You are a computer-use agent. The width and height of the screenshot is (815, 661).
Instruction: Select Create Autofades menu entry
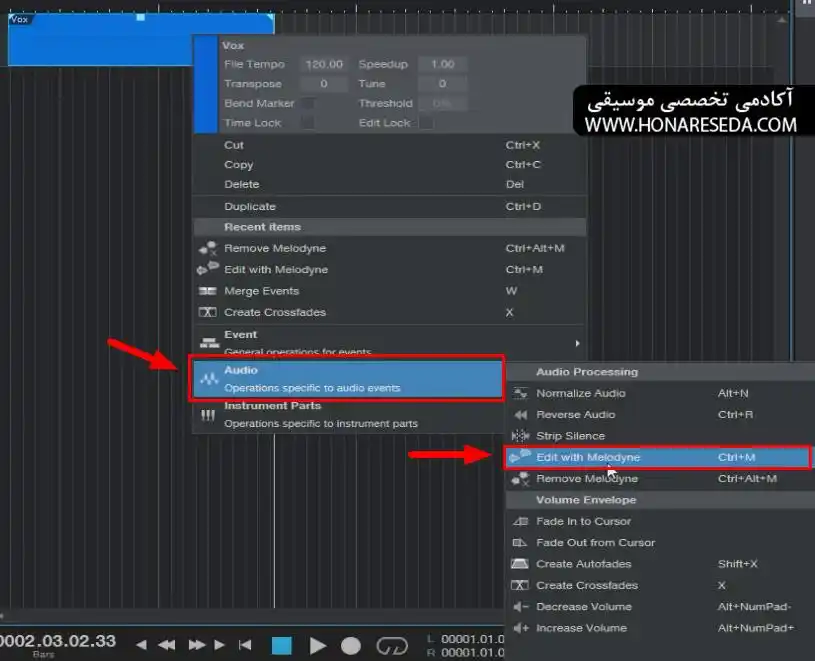(660, 564)
